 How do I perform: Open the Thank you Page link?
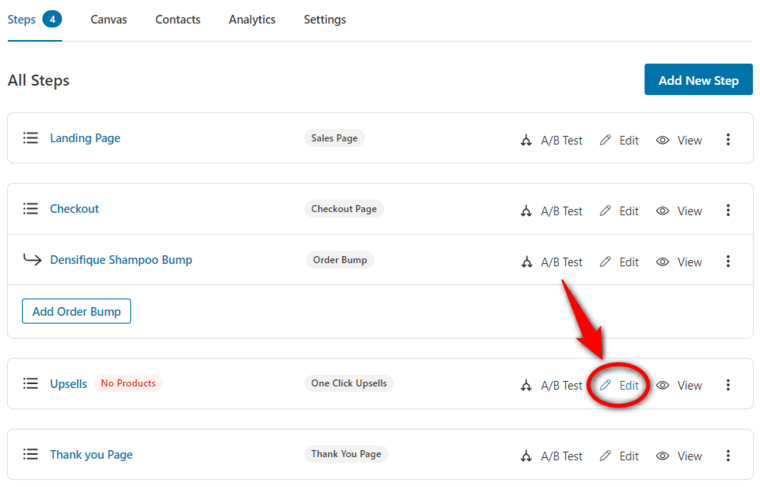pos(91,455)
